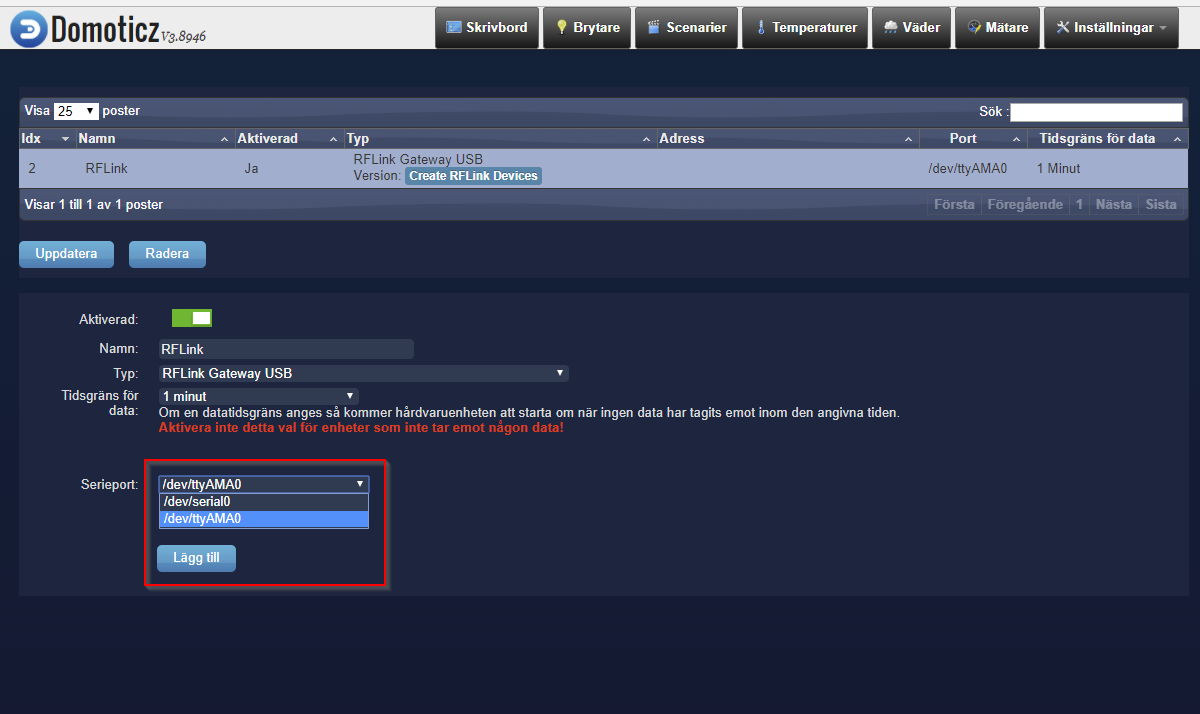The height and width of the screenshot is (714, 1200).
Task: Click the Ja cell in Aktiverad column
Action: 251,169
